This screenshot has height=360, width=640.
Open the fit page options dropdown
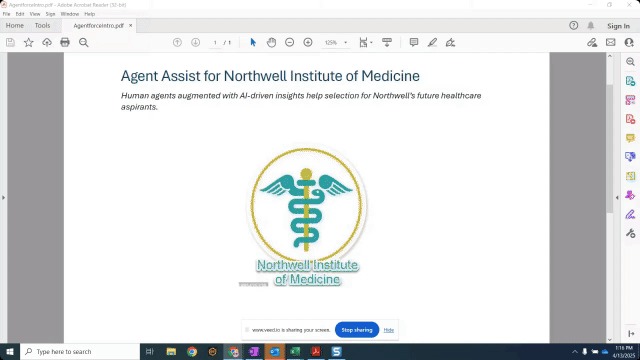coord(365,42)
